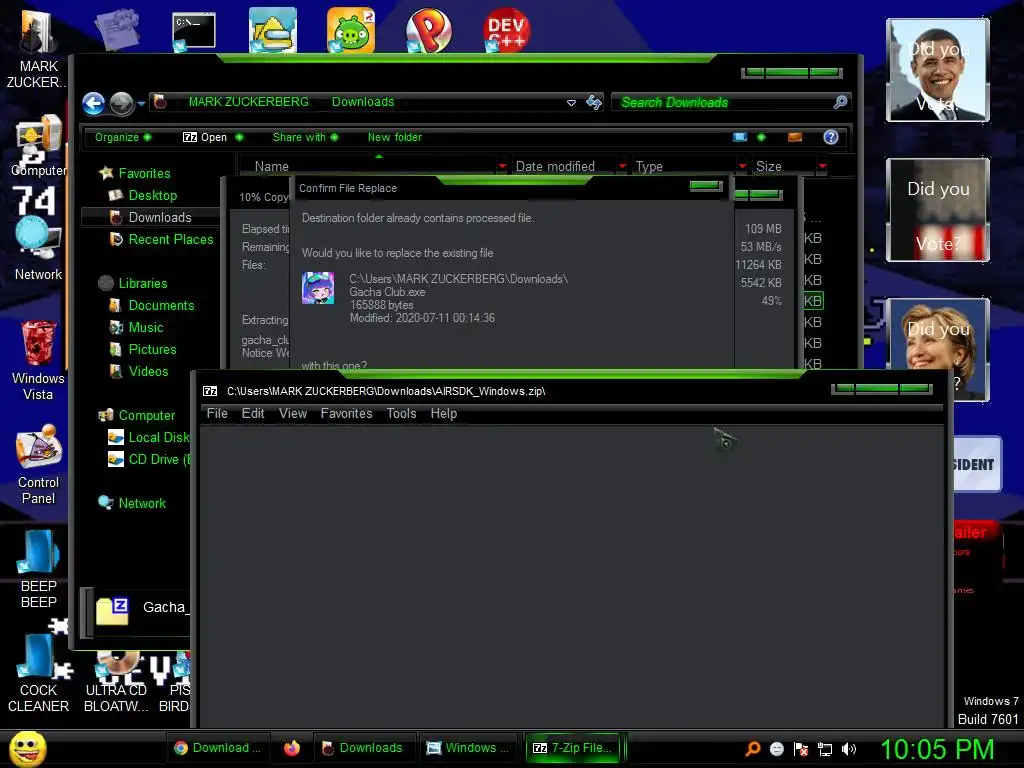Click the blue Help question mark icon
The height and width of the screenshot is (768, 1024).
pyautogui.click(x=831, y=137)
